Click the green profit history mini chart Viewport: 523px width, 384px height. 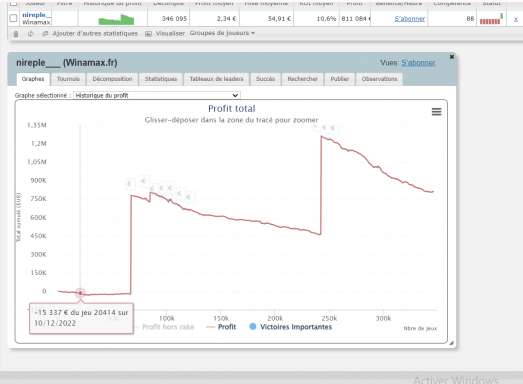[116, 19]
